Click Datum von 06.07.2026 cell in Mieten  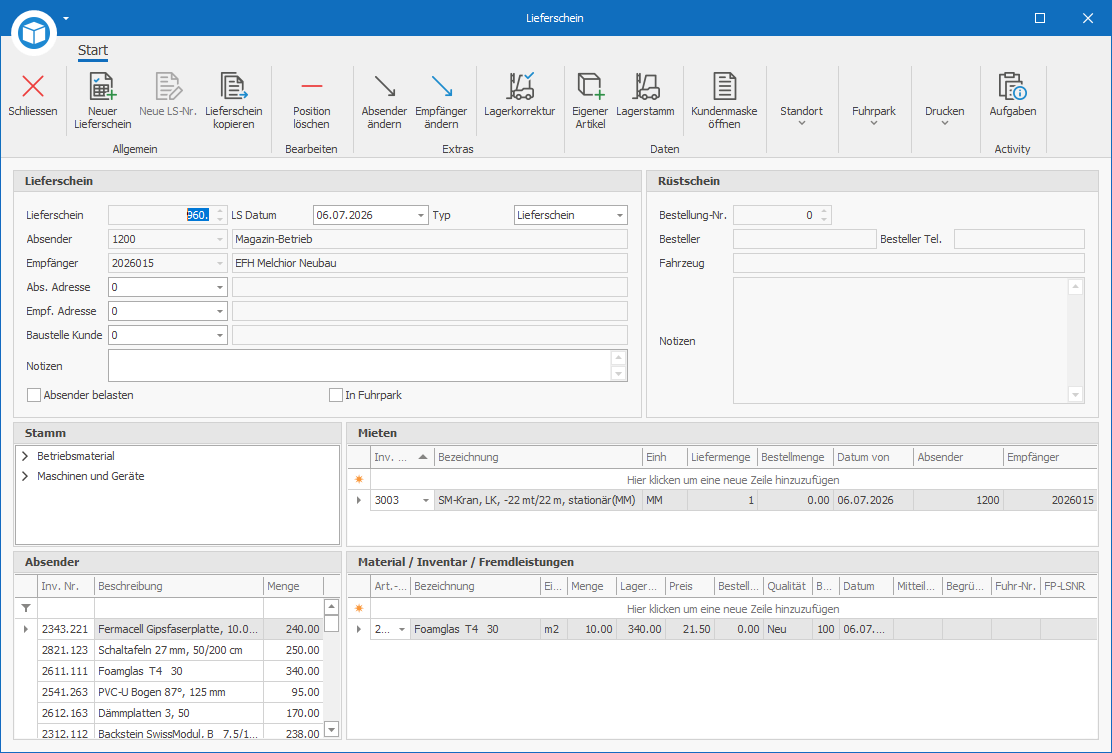[873, 501]
